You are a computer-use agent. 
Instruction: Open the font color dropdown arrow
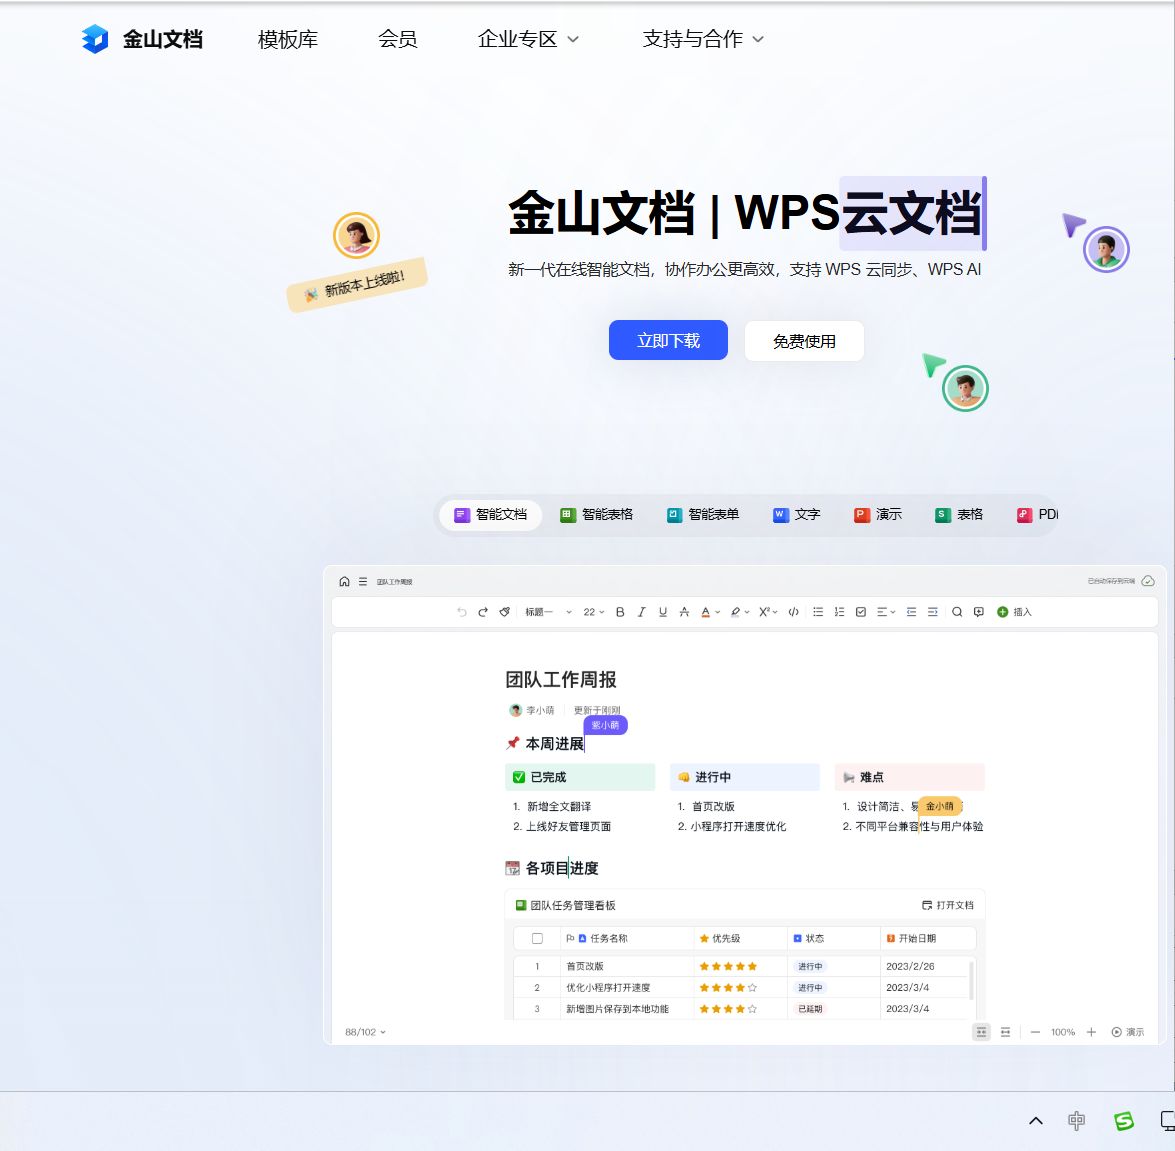(x=718, y=612)
